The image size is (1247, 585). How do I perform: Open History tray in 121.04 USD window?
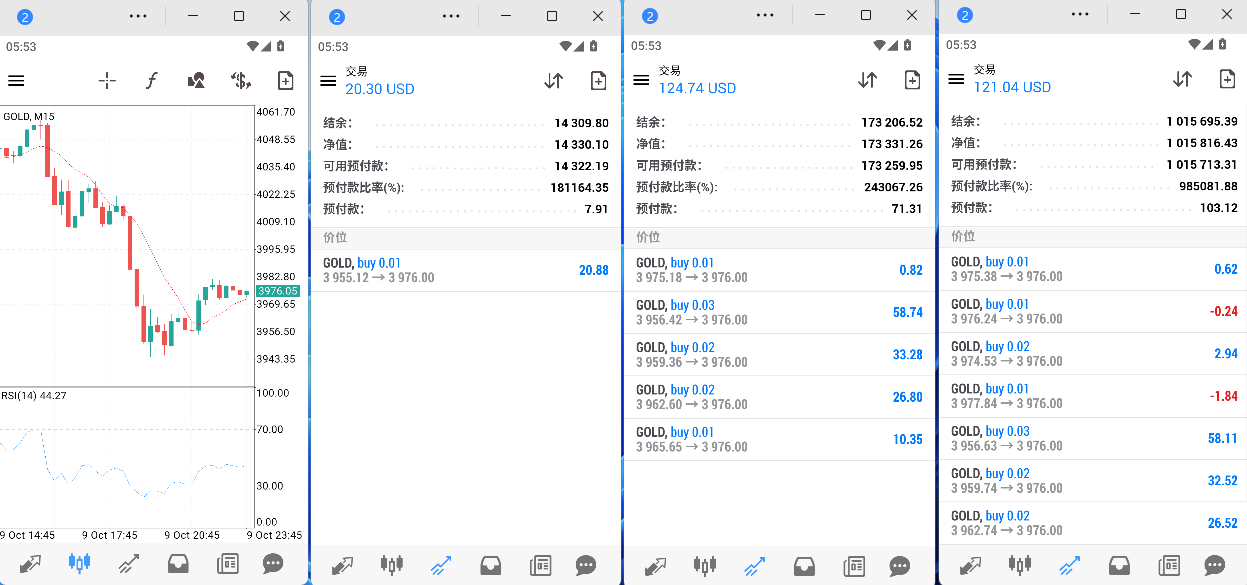point(1120,566)
